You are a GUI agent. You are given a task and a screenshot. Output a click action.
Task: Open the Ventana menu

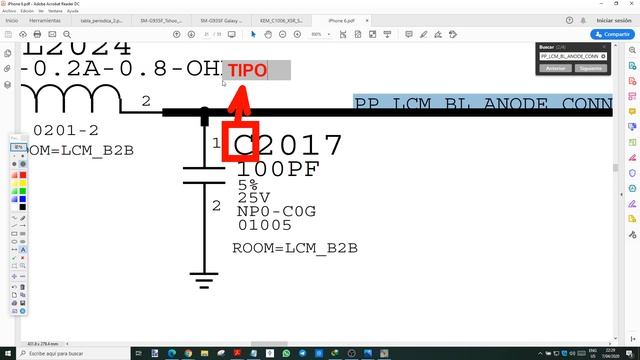tap(55, 11)
